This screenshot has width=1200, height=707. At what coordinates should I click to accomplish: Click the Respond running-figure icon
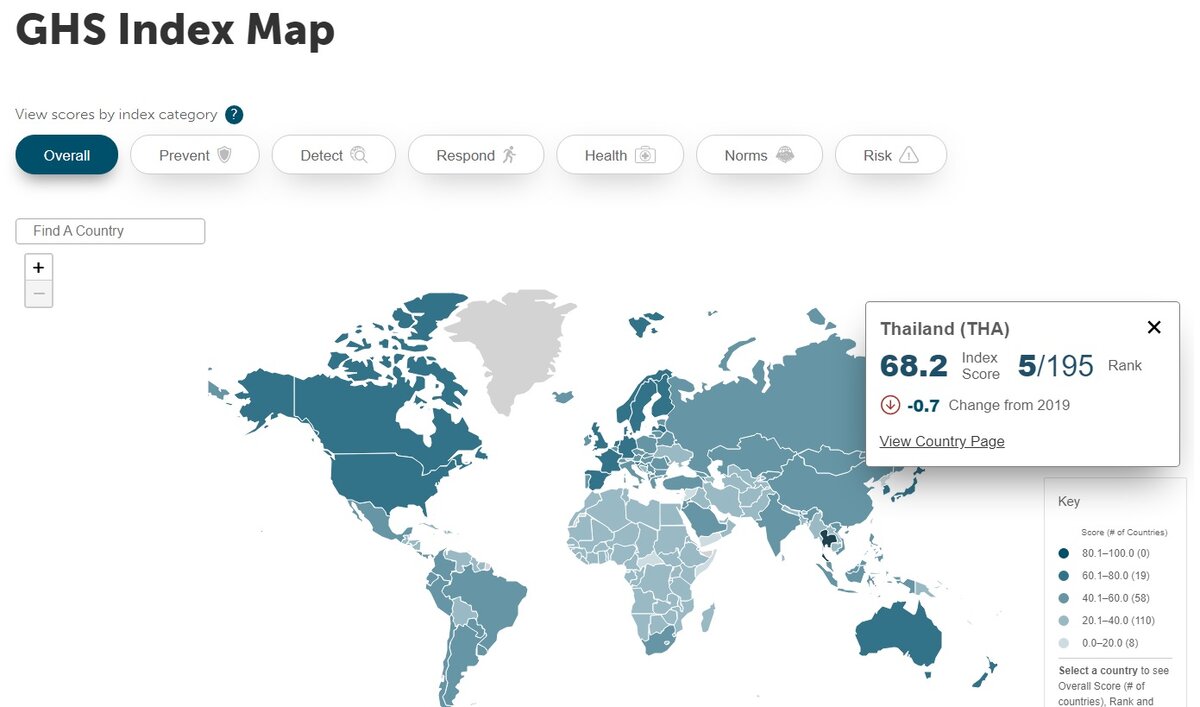tap(510, 154)
